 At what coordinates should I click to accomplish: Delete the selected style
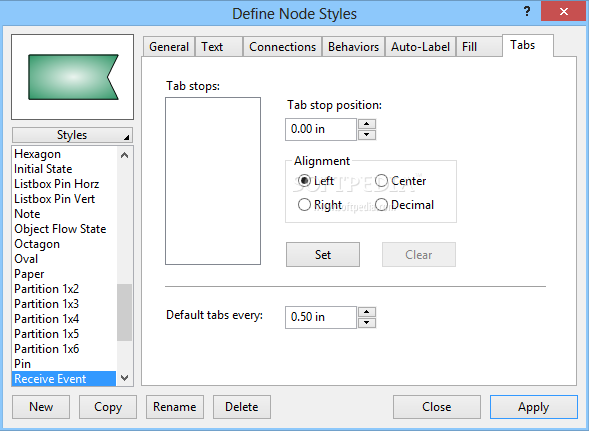tap(242, 407)
